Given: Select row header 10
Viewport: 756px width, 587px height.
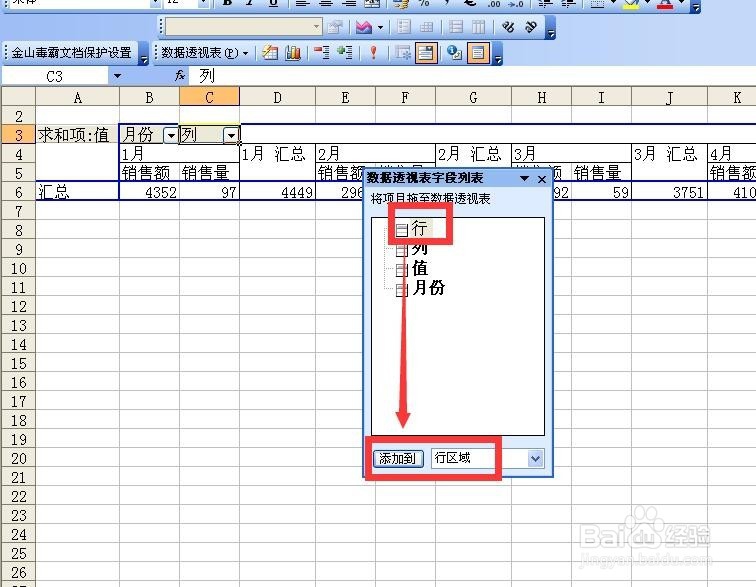Looking at the screenshot, I should coord(18,268).
